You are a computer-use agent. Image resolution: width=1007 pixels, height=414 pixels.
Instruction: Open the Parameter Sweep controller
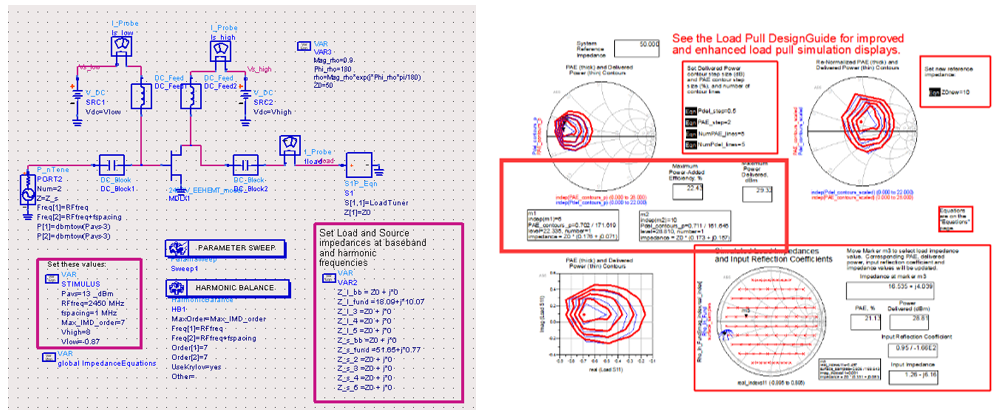(x=225, y=248)
